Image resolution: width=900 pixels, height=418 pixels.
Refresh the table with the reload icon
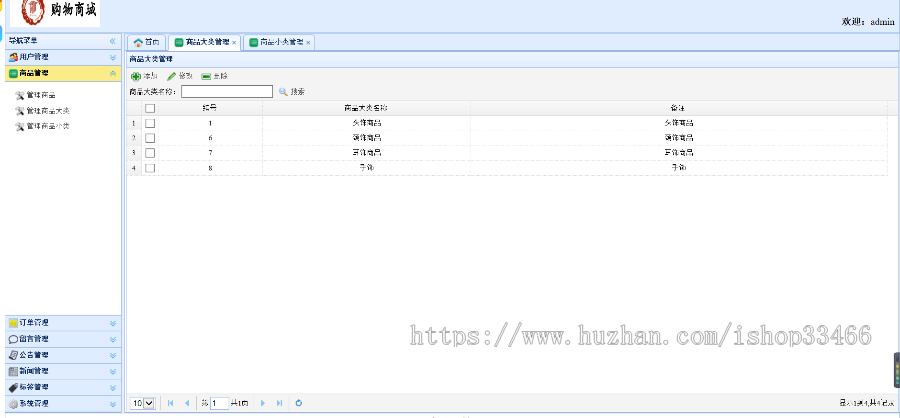tap(298, 403)
